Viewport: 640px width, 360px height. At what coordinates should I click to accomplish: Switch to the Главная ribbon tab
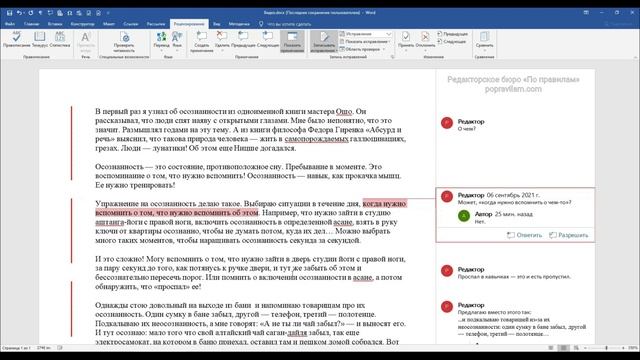click(x=31, y=24)
